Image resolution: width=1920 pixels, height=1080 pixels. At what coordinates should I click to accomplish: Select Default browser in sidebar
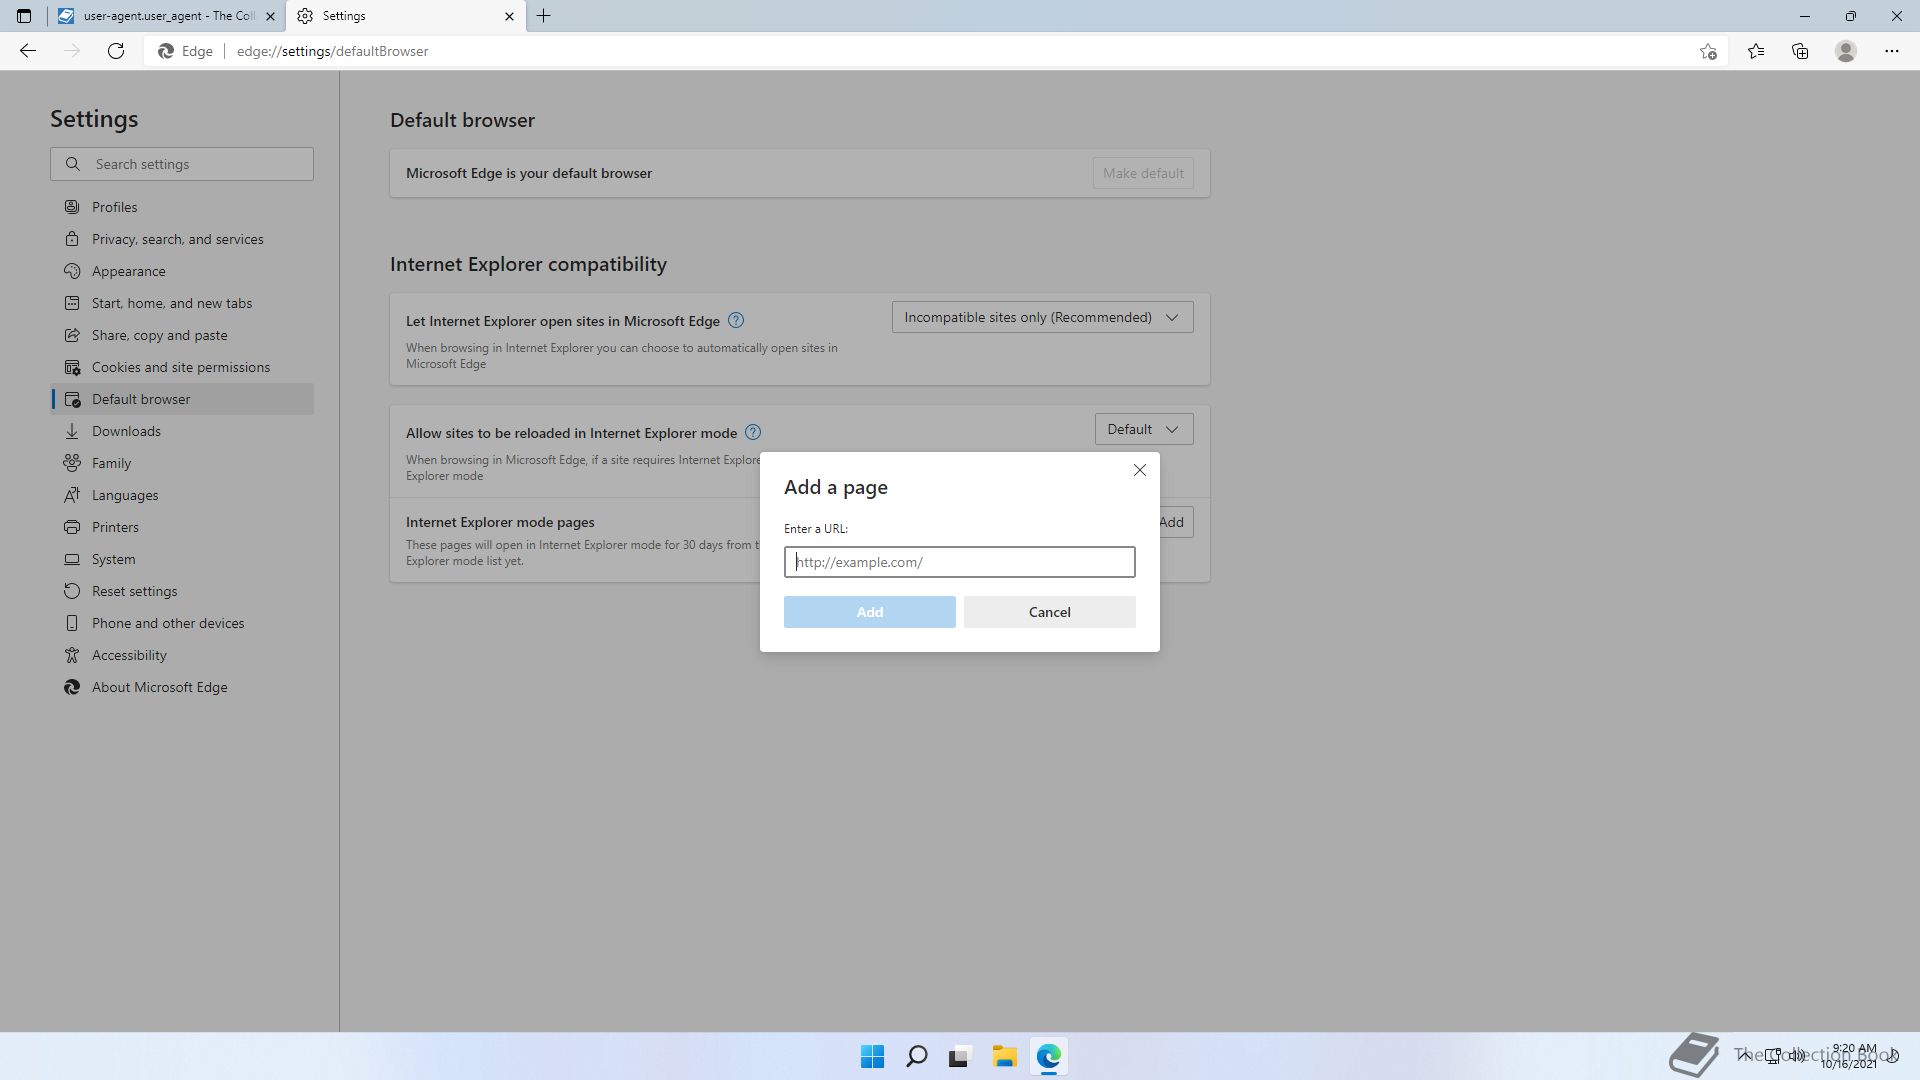[182, 399]
